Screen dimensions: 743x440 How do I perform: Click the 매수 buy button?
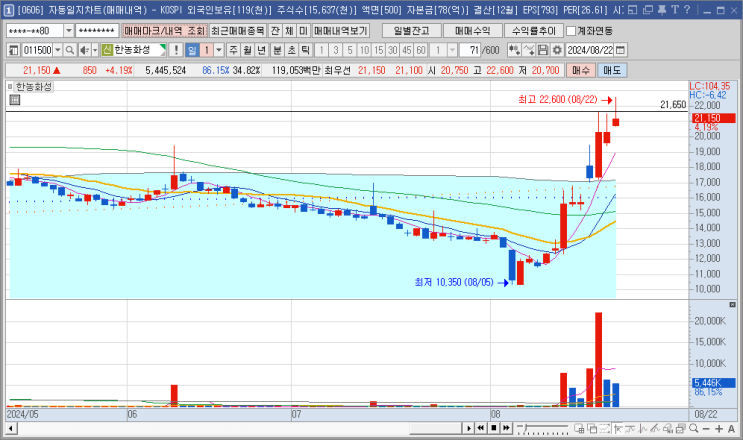click(x=581, y=71)
